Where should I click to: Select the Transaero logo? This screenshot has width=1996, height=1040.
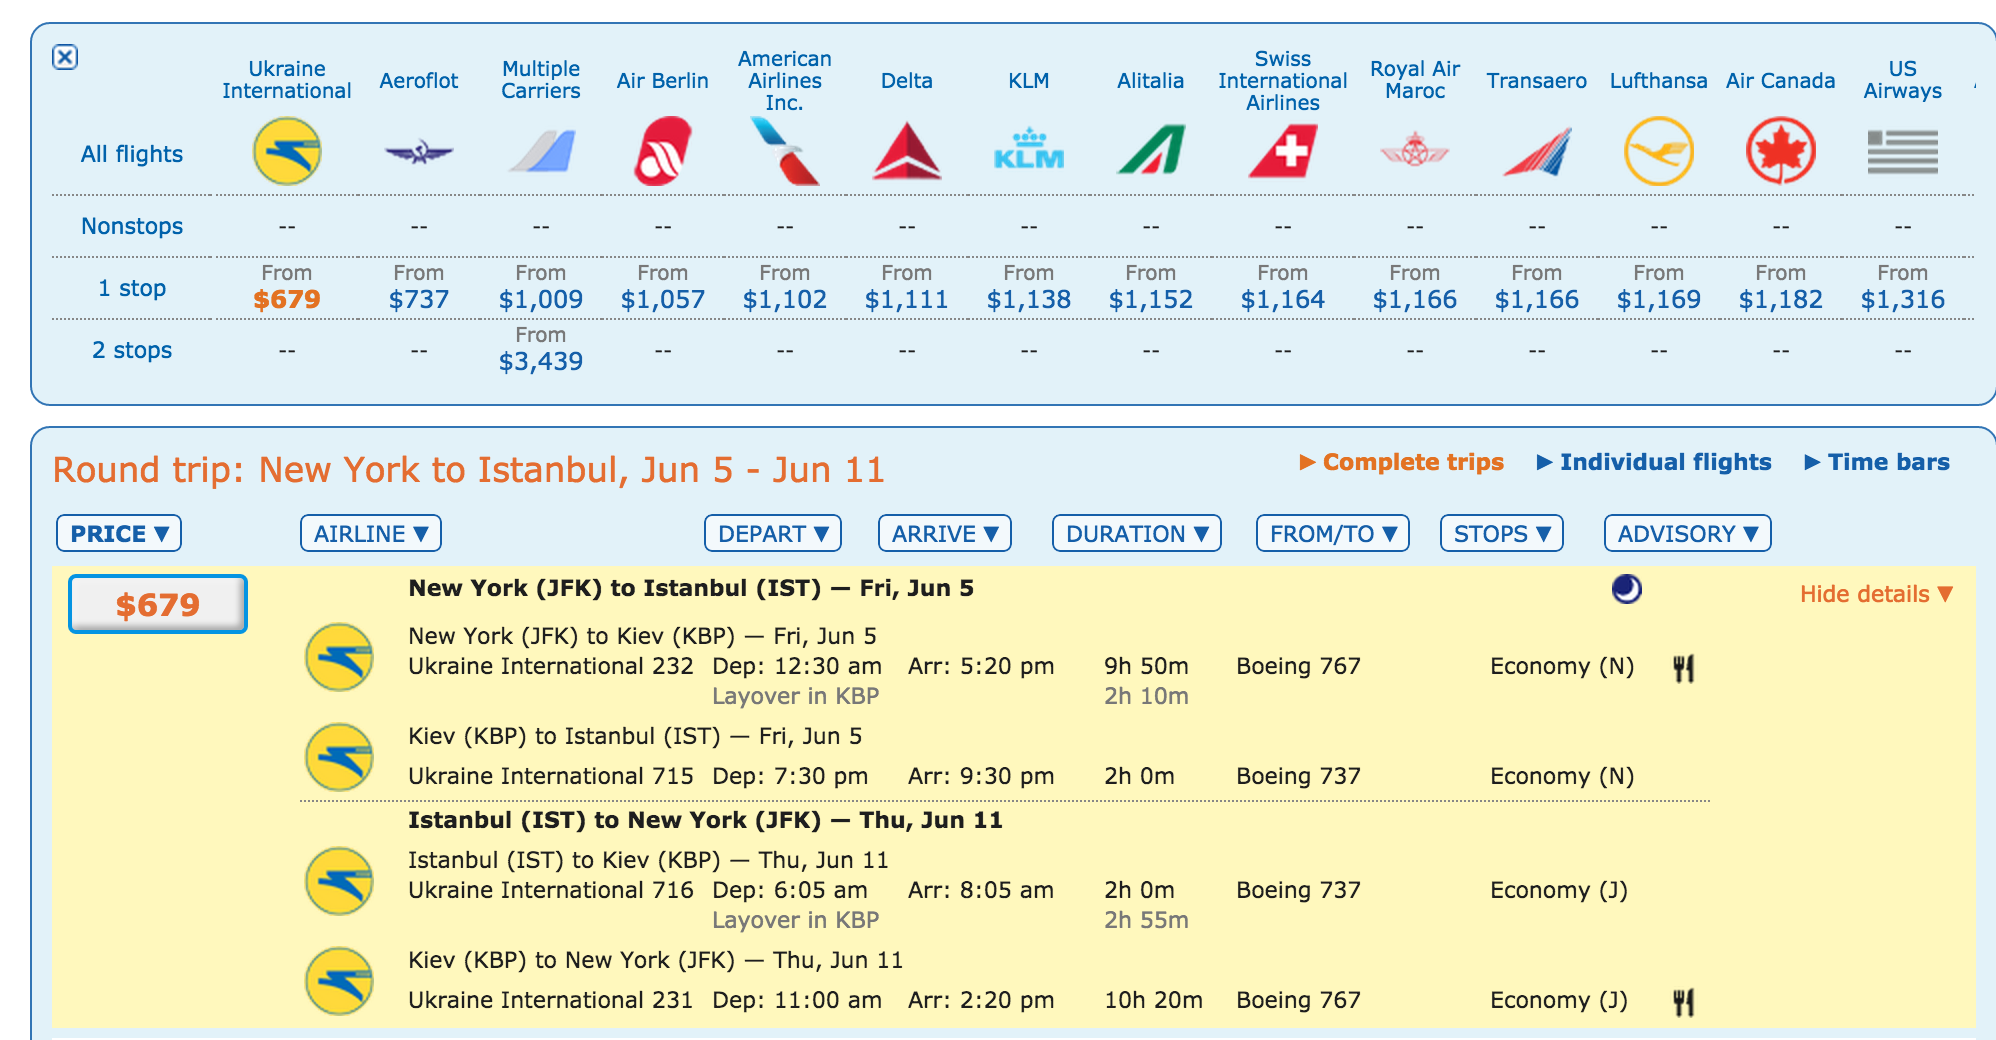tap(1537, 152)
